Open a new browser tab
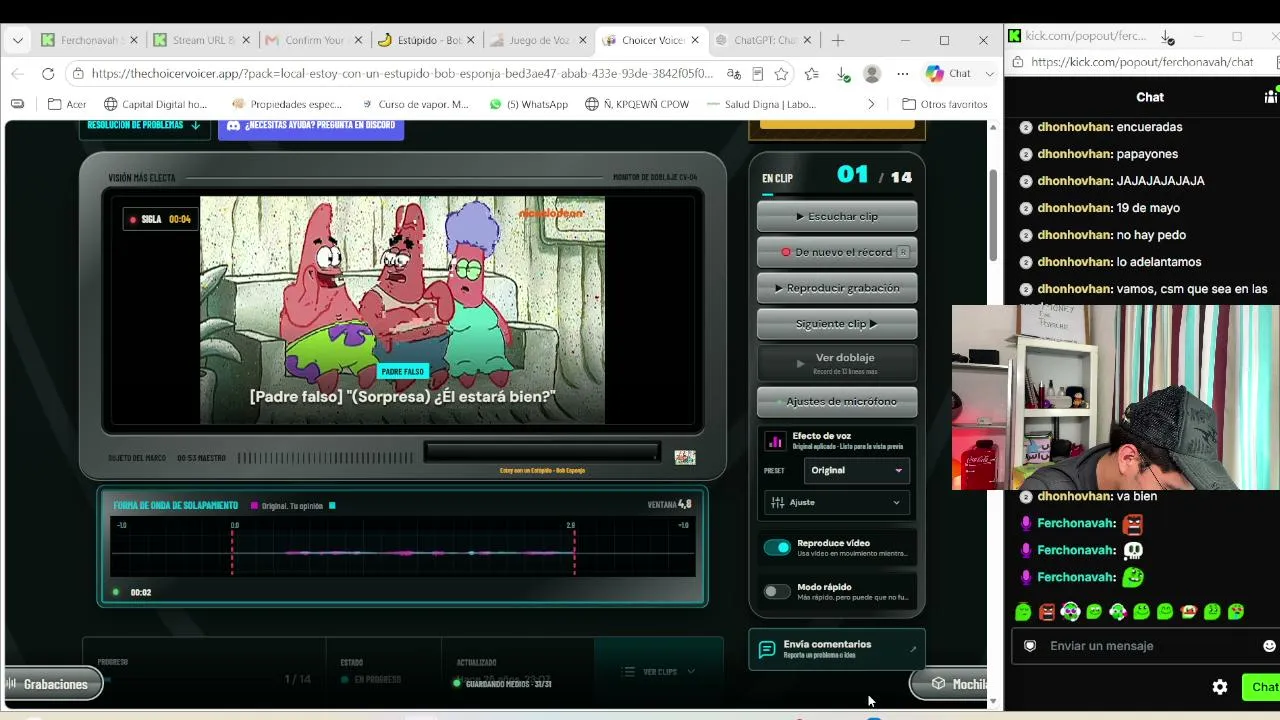This screenshot has width=1280, height=720. point(838,40)
